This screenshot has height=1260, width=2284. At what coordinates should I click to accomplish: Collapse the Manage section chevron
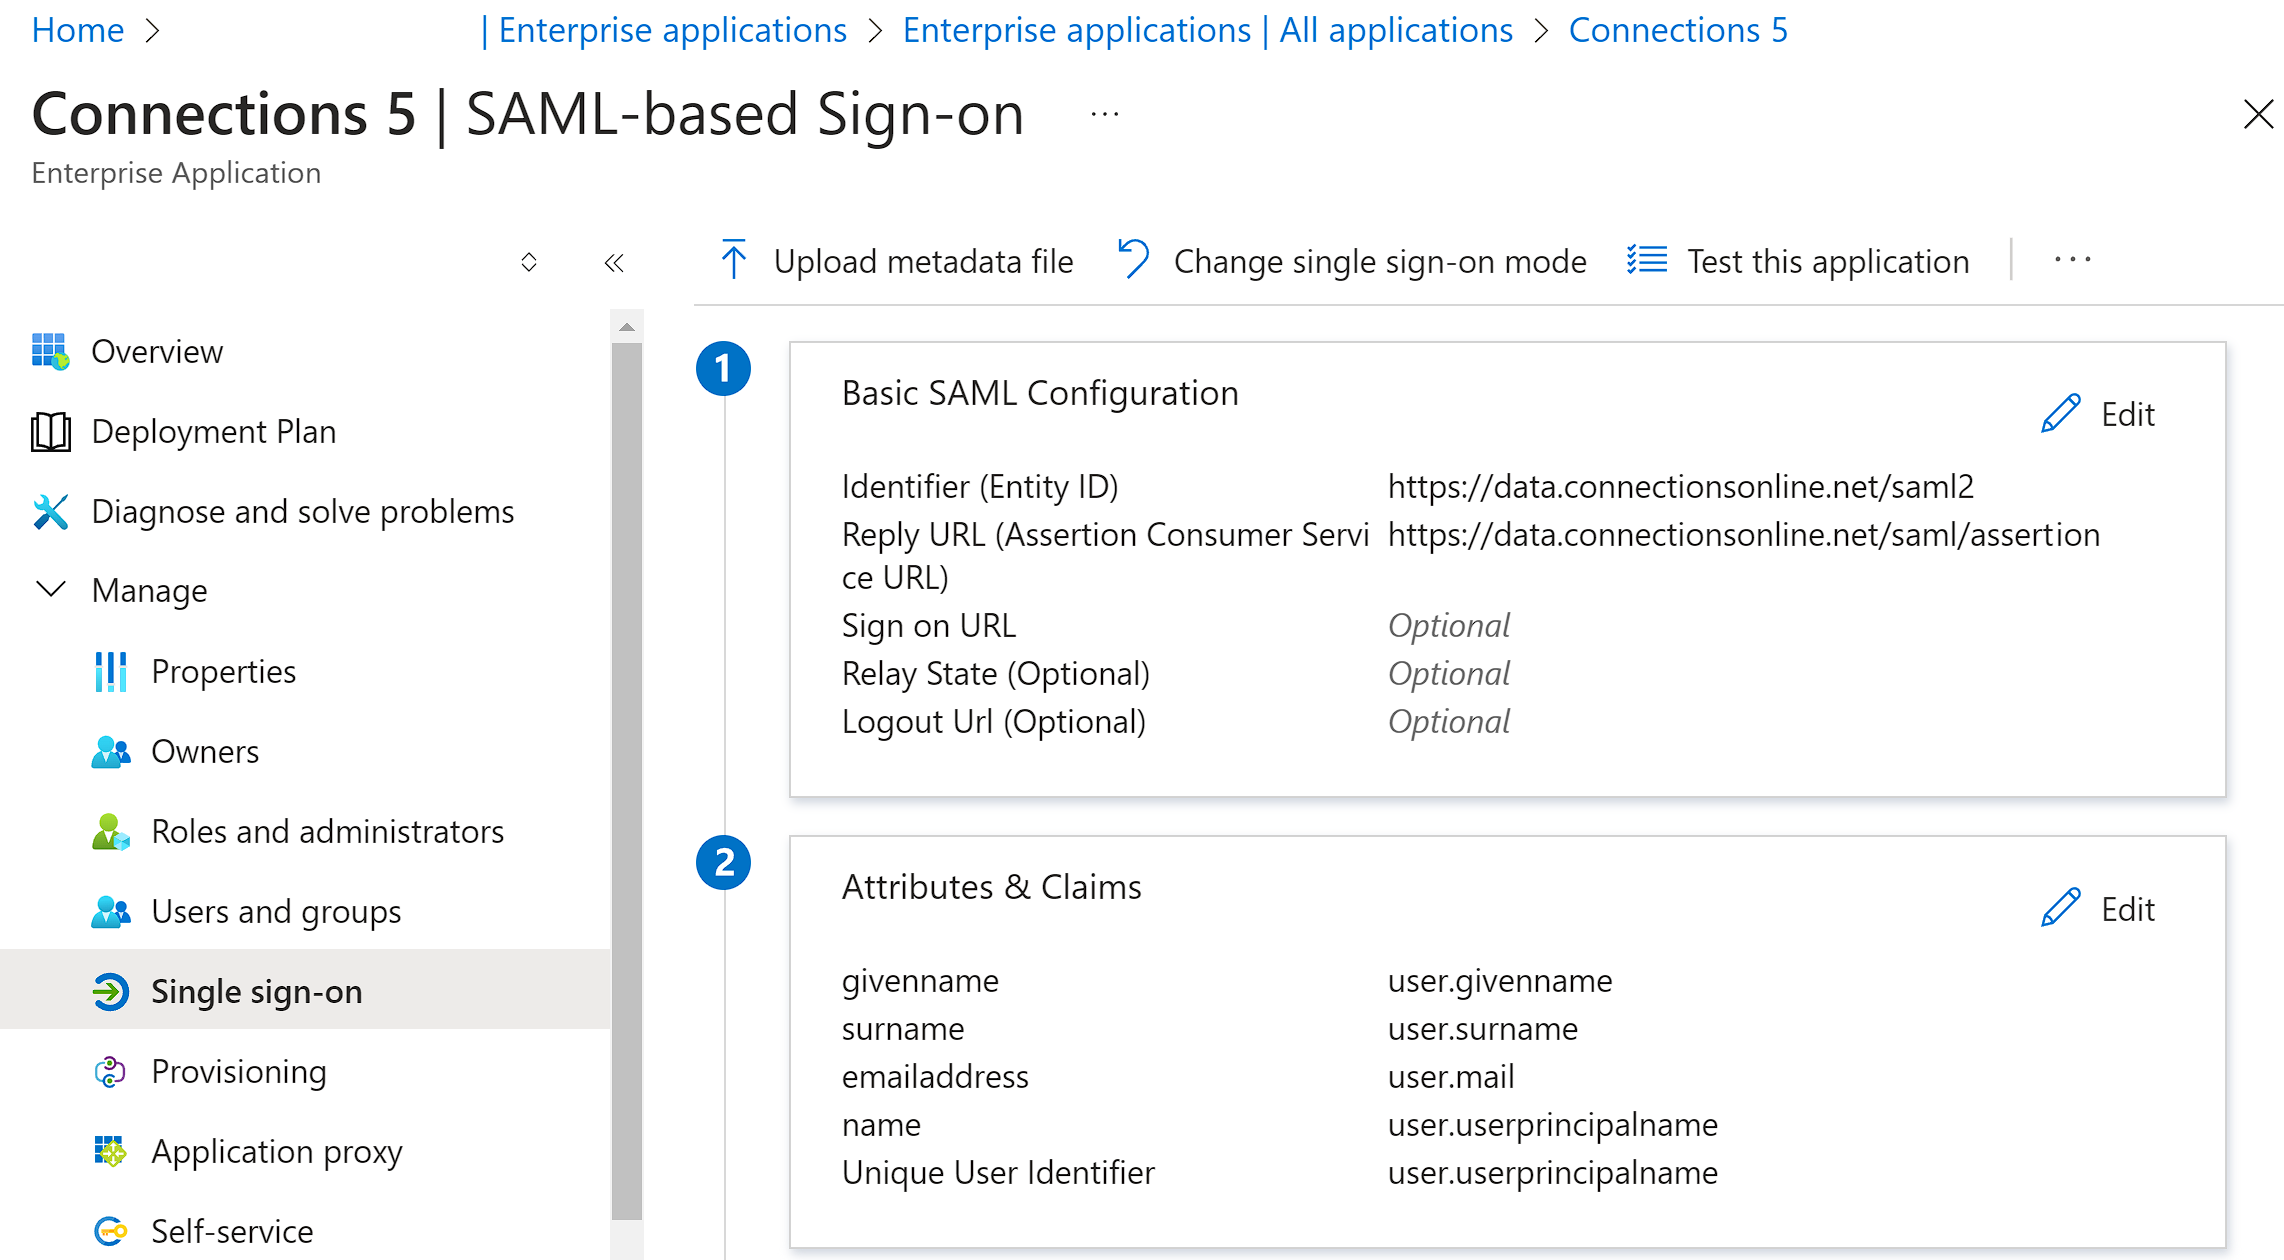50,590
